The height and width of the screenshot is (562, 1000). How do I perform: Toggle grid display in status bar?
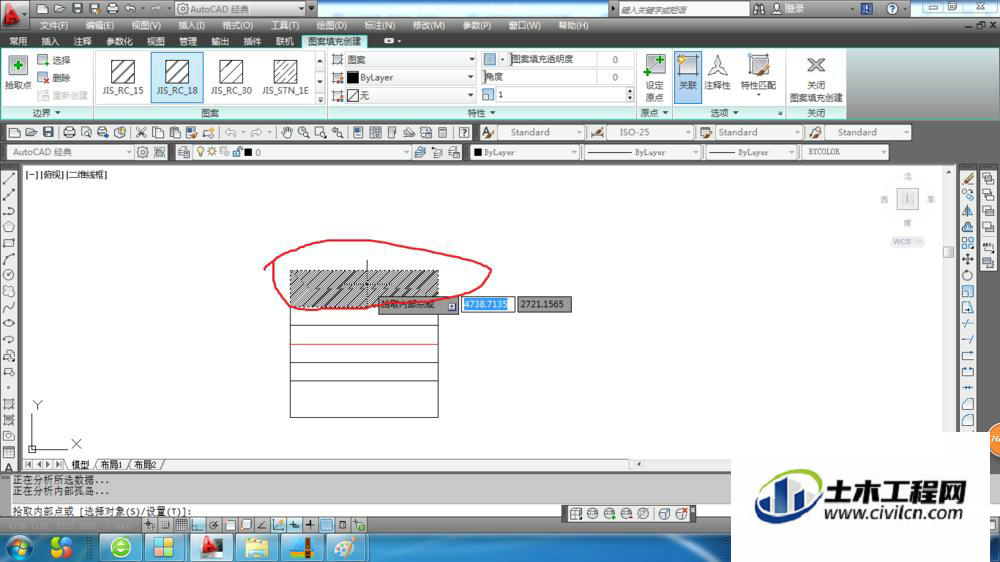coord(181,525)
